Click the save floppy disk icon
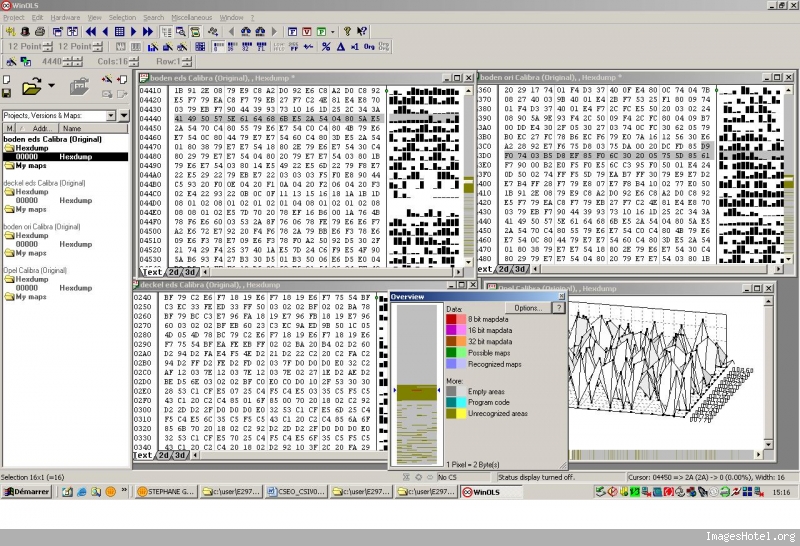This screenshot has height=546, width=800. [7, 93]
